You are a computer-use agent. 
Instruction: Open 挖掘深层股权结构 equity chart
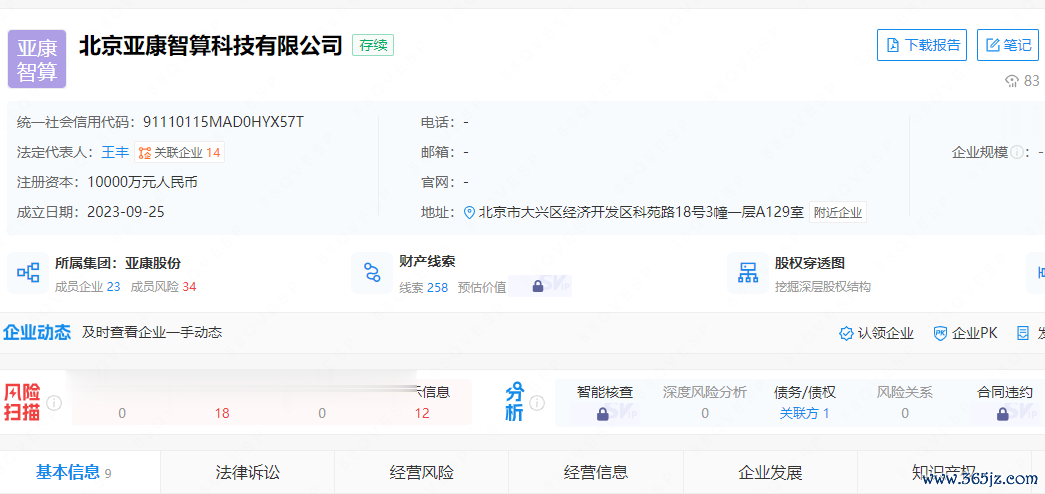822,287
